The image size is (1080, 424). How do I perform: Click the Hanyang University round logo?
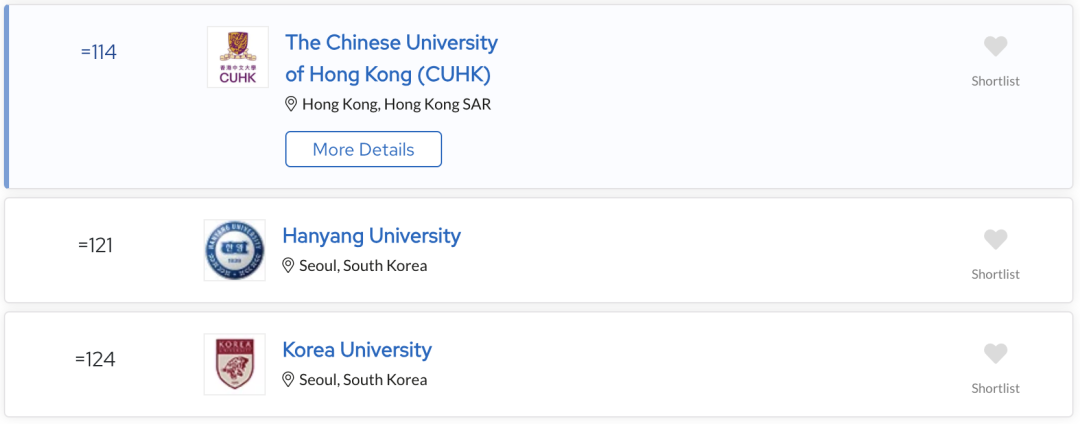point(235,251)
